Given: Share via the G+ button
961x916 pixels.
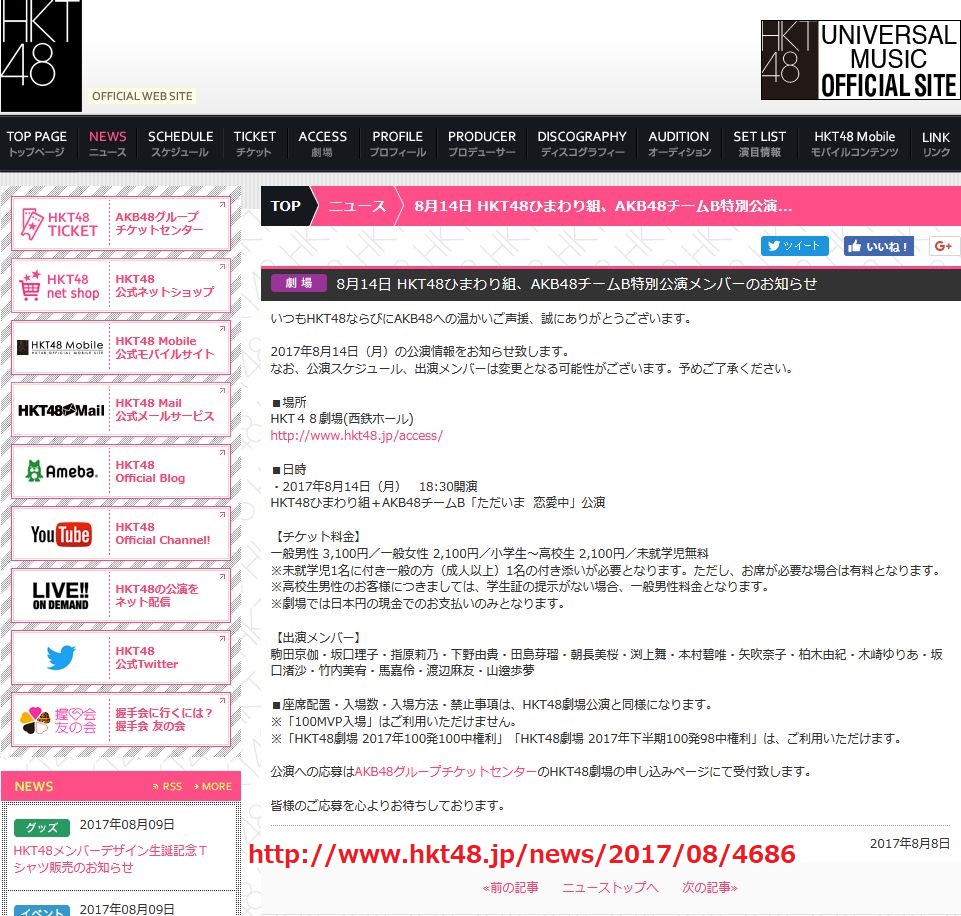Looking at the screenshot, I should (x=944, y=246).
